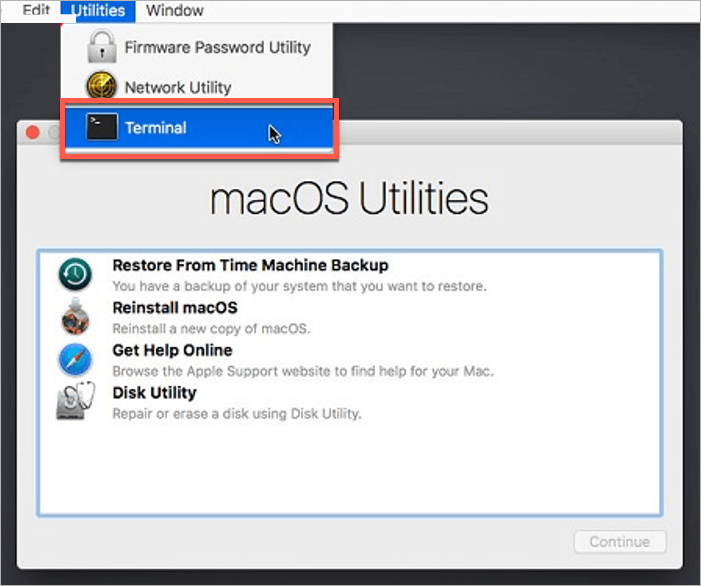The image size is (701, 586).
Task: Select Get Help Online option title
Action: [173, 350]
